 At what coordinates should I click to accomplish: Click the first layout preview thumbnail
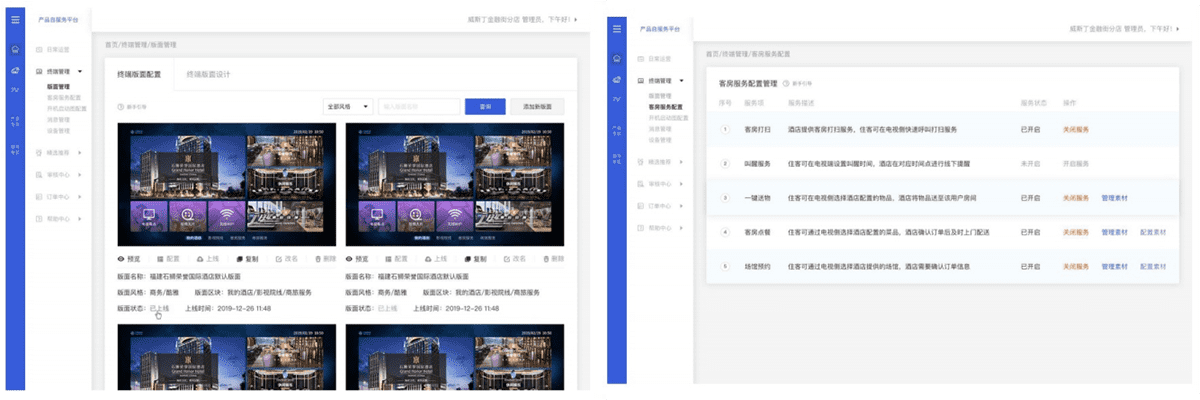[226, 184]
